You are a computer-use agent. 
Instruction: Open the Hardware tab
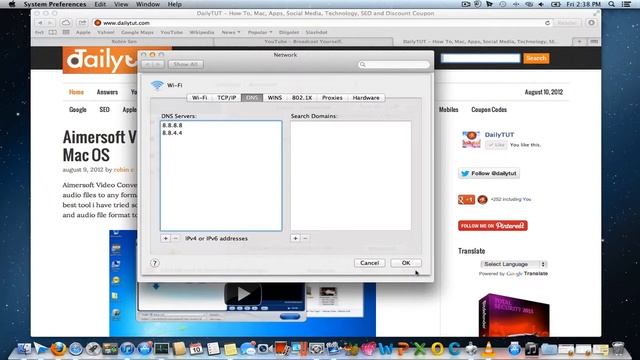click(x=366, y=98)
